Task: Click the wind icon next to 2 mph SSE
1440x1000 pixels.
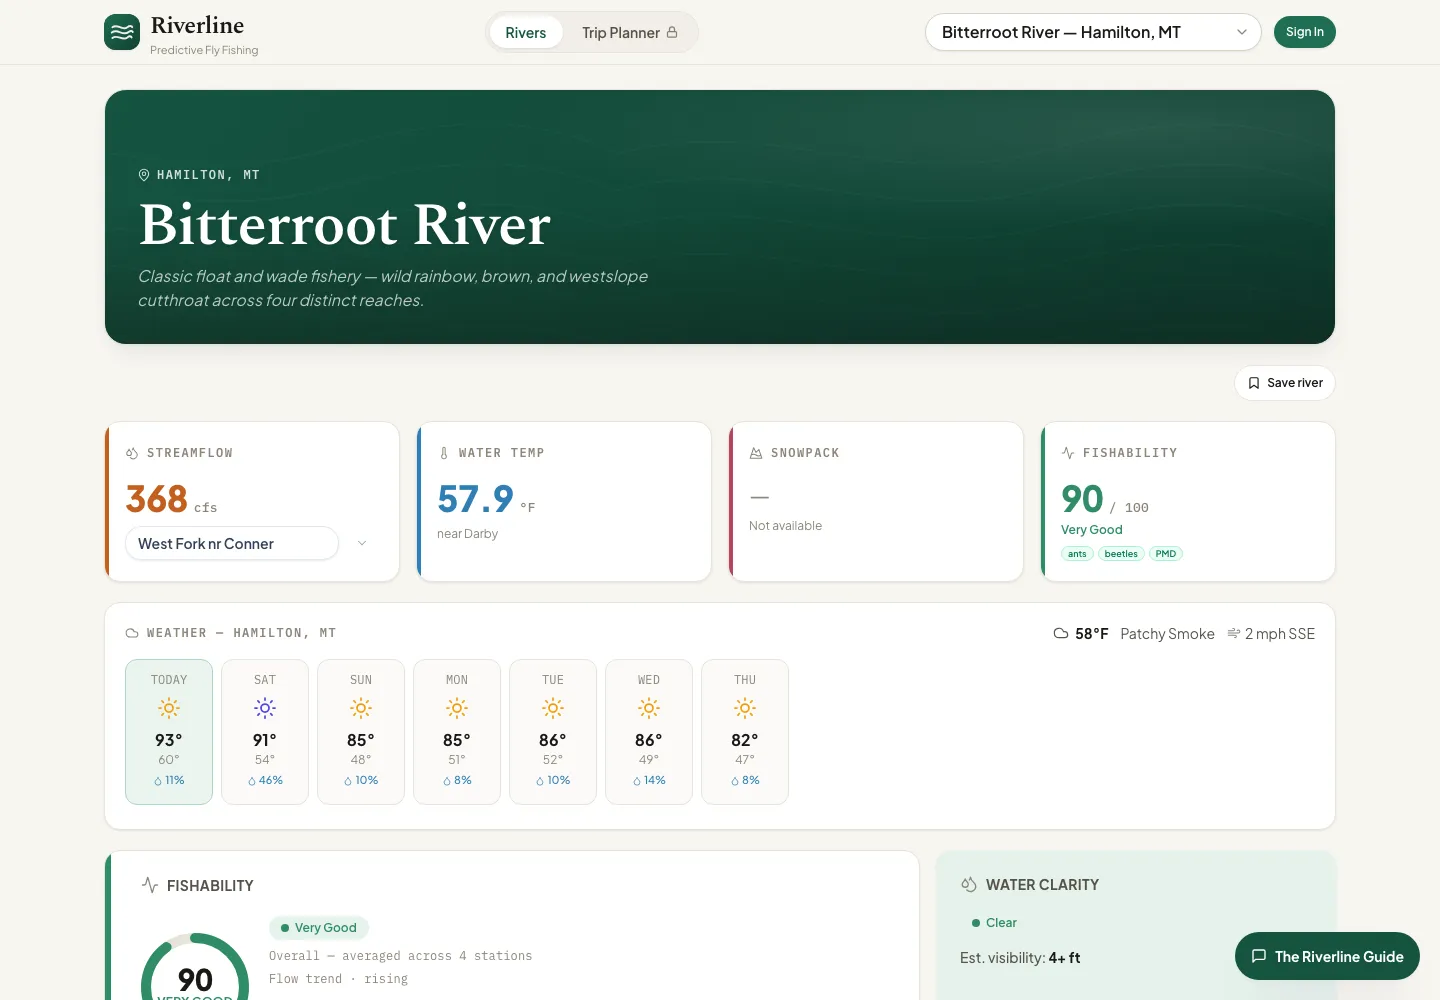Action: pyautogui.click(x=1234, y=634)
